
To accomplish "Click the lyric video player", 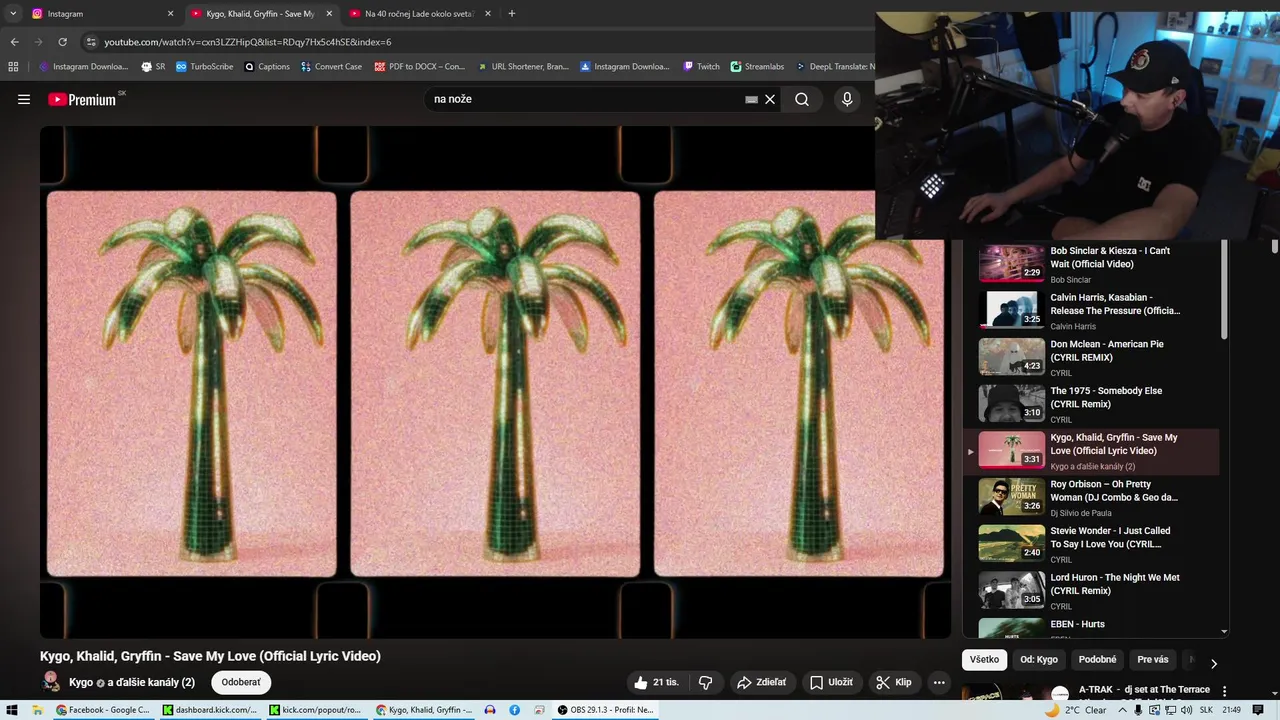I will coord(495,382).
